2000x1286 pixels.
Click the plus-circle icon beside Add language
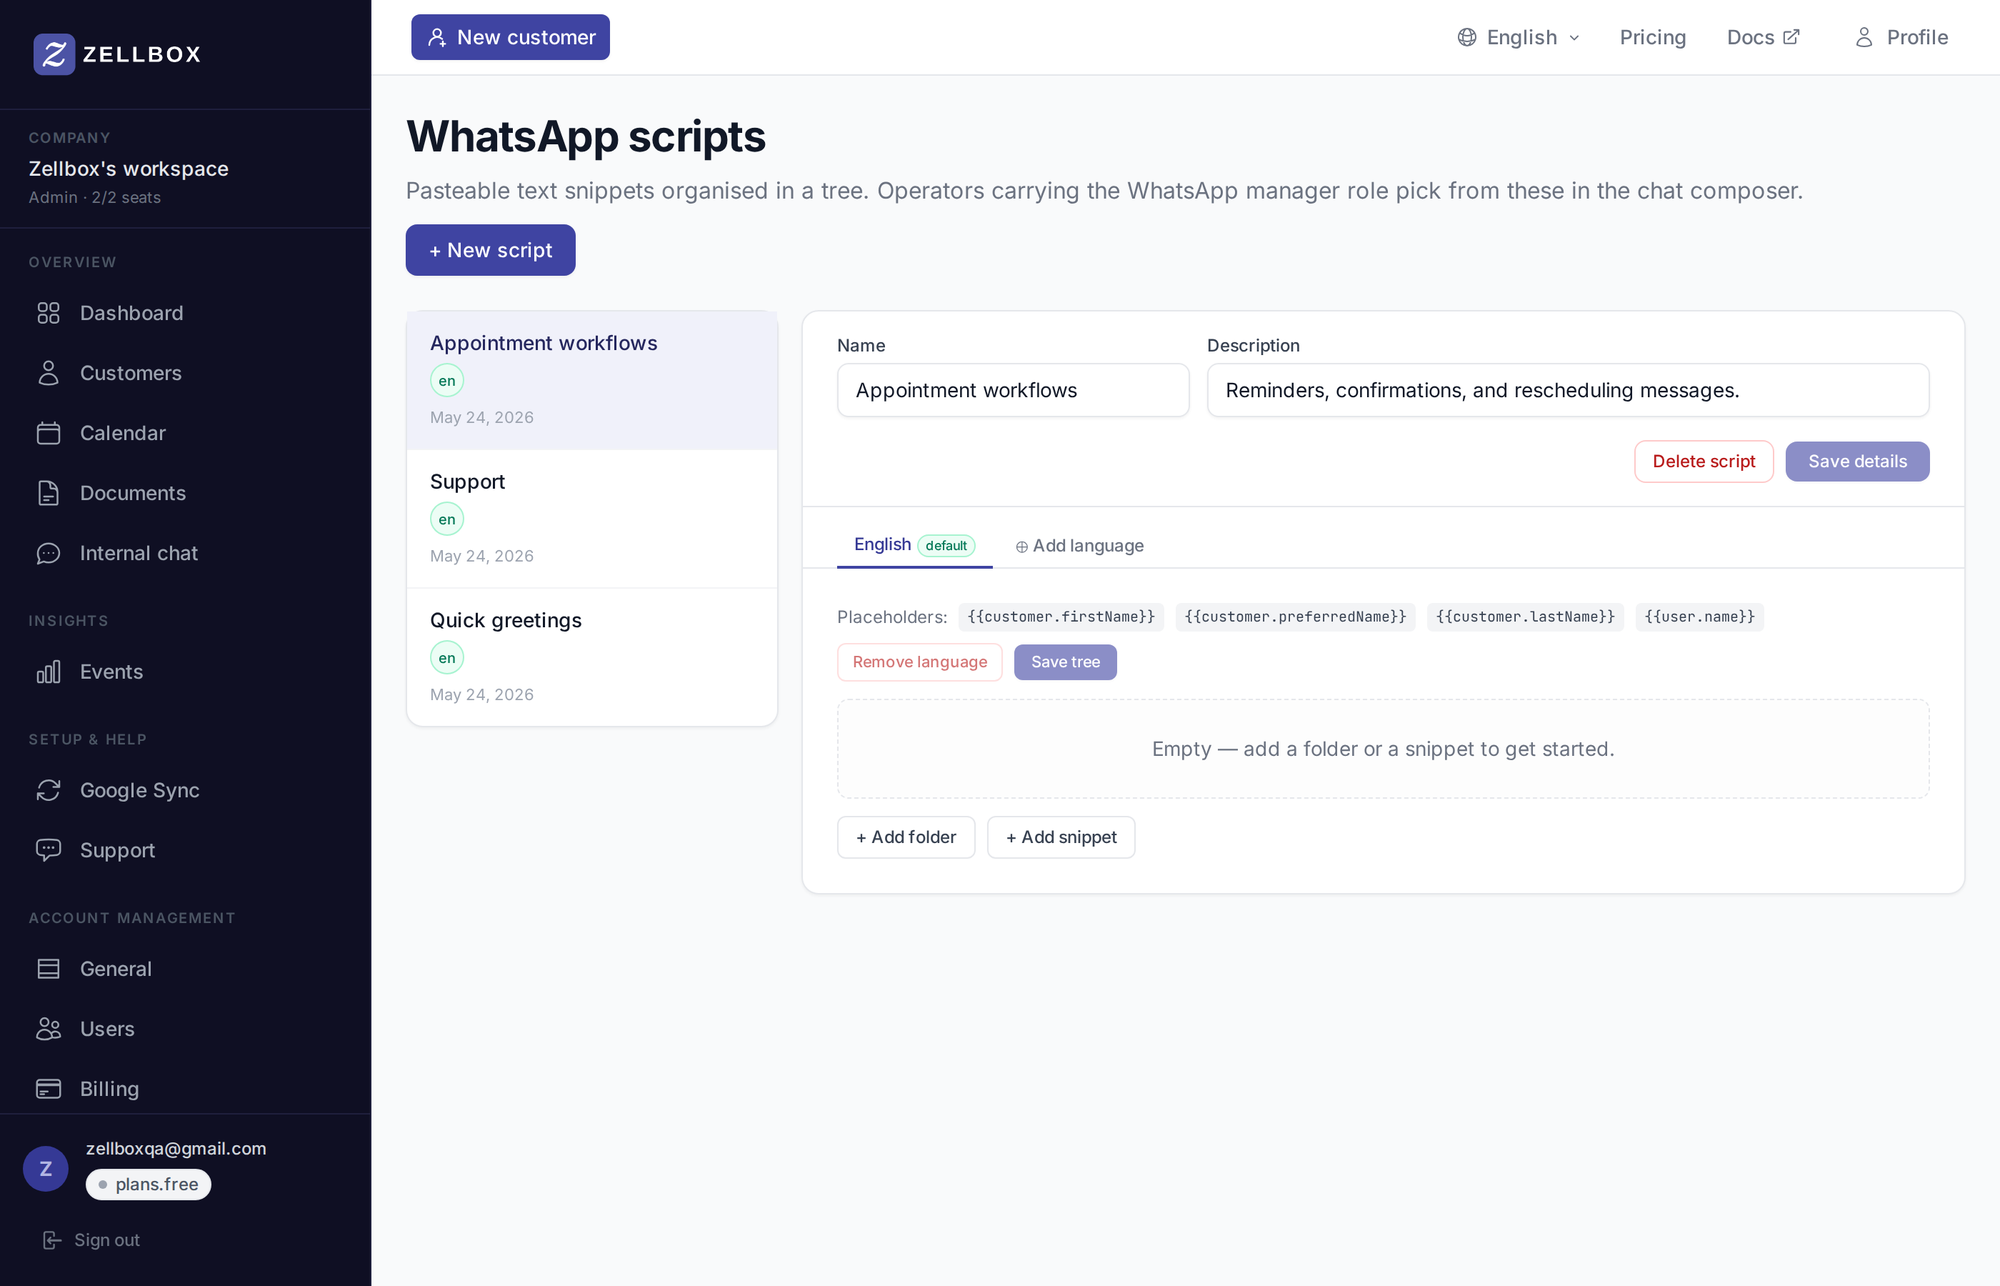(1021, 547)
